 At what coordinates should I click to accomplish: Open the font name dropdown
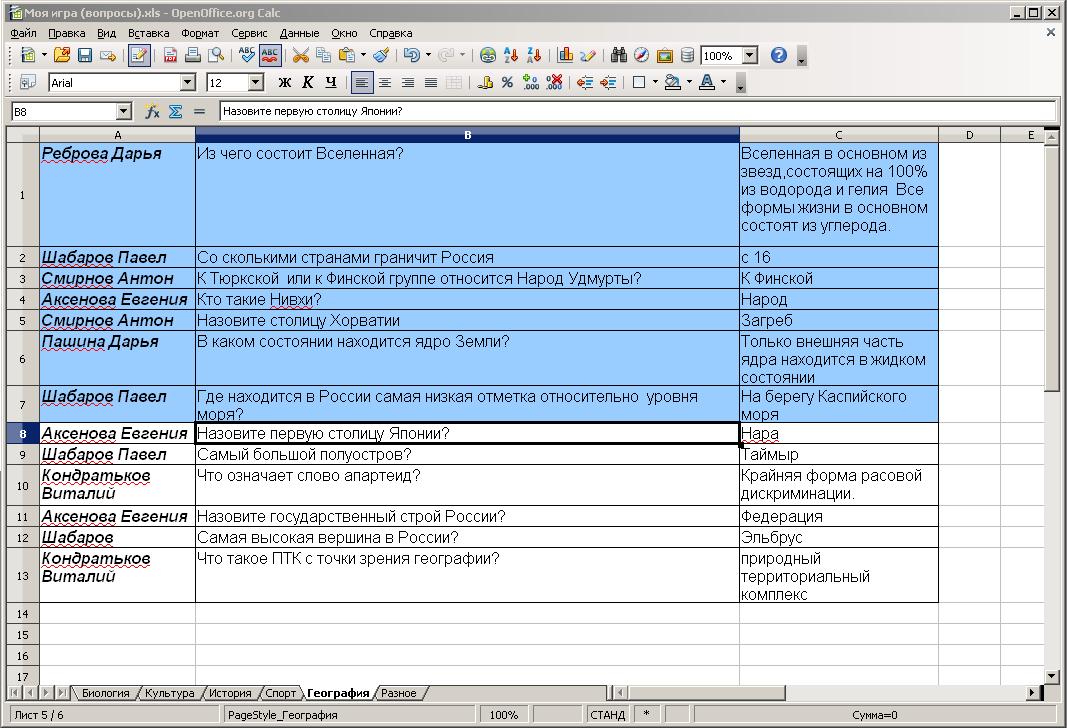point(188,83)
